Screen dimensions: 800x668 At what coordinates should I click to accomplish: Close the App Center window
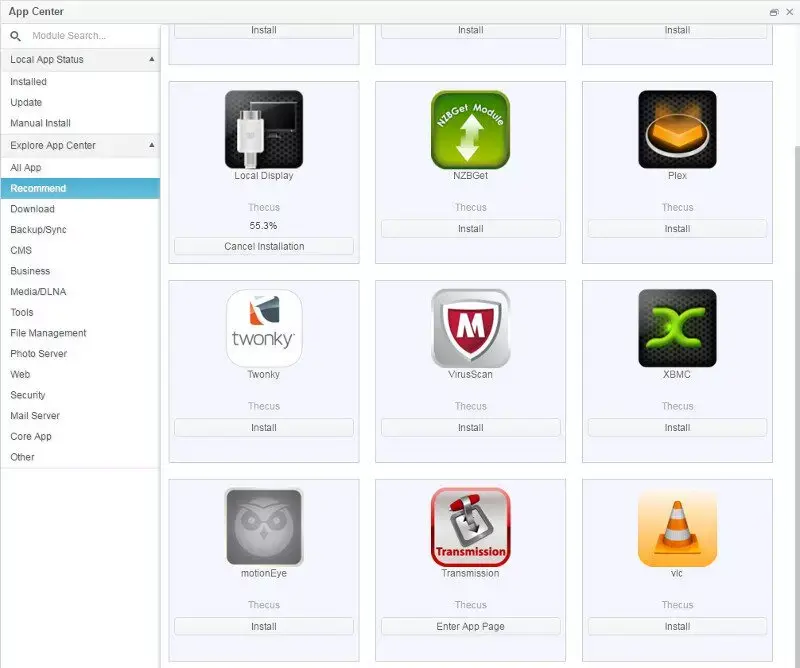pos(789,12)
